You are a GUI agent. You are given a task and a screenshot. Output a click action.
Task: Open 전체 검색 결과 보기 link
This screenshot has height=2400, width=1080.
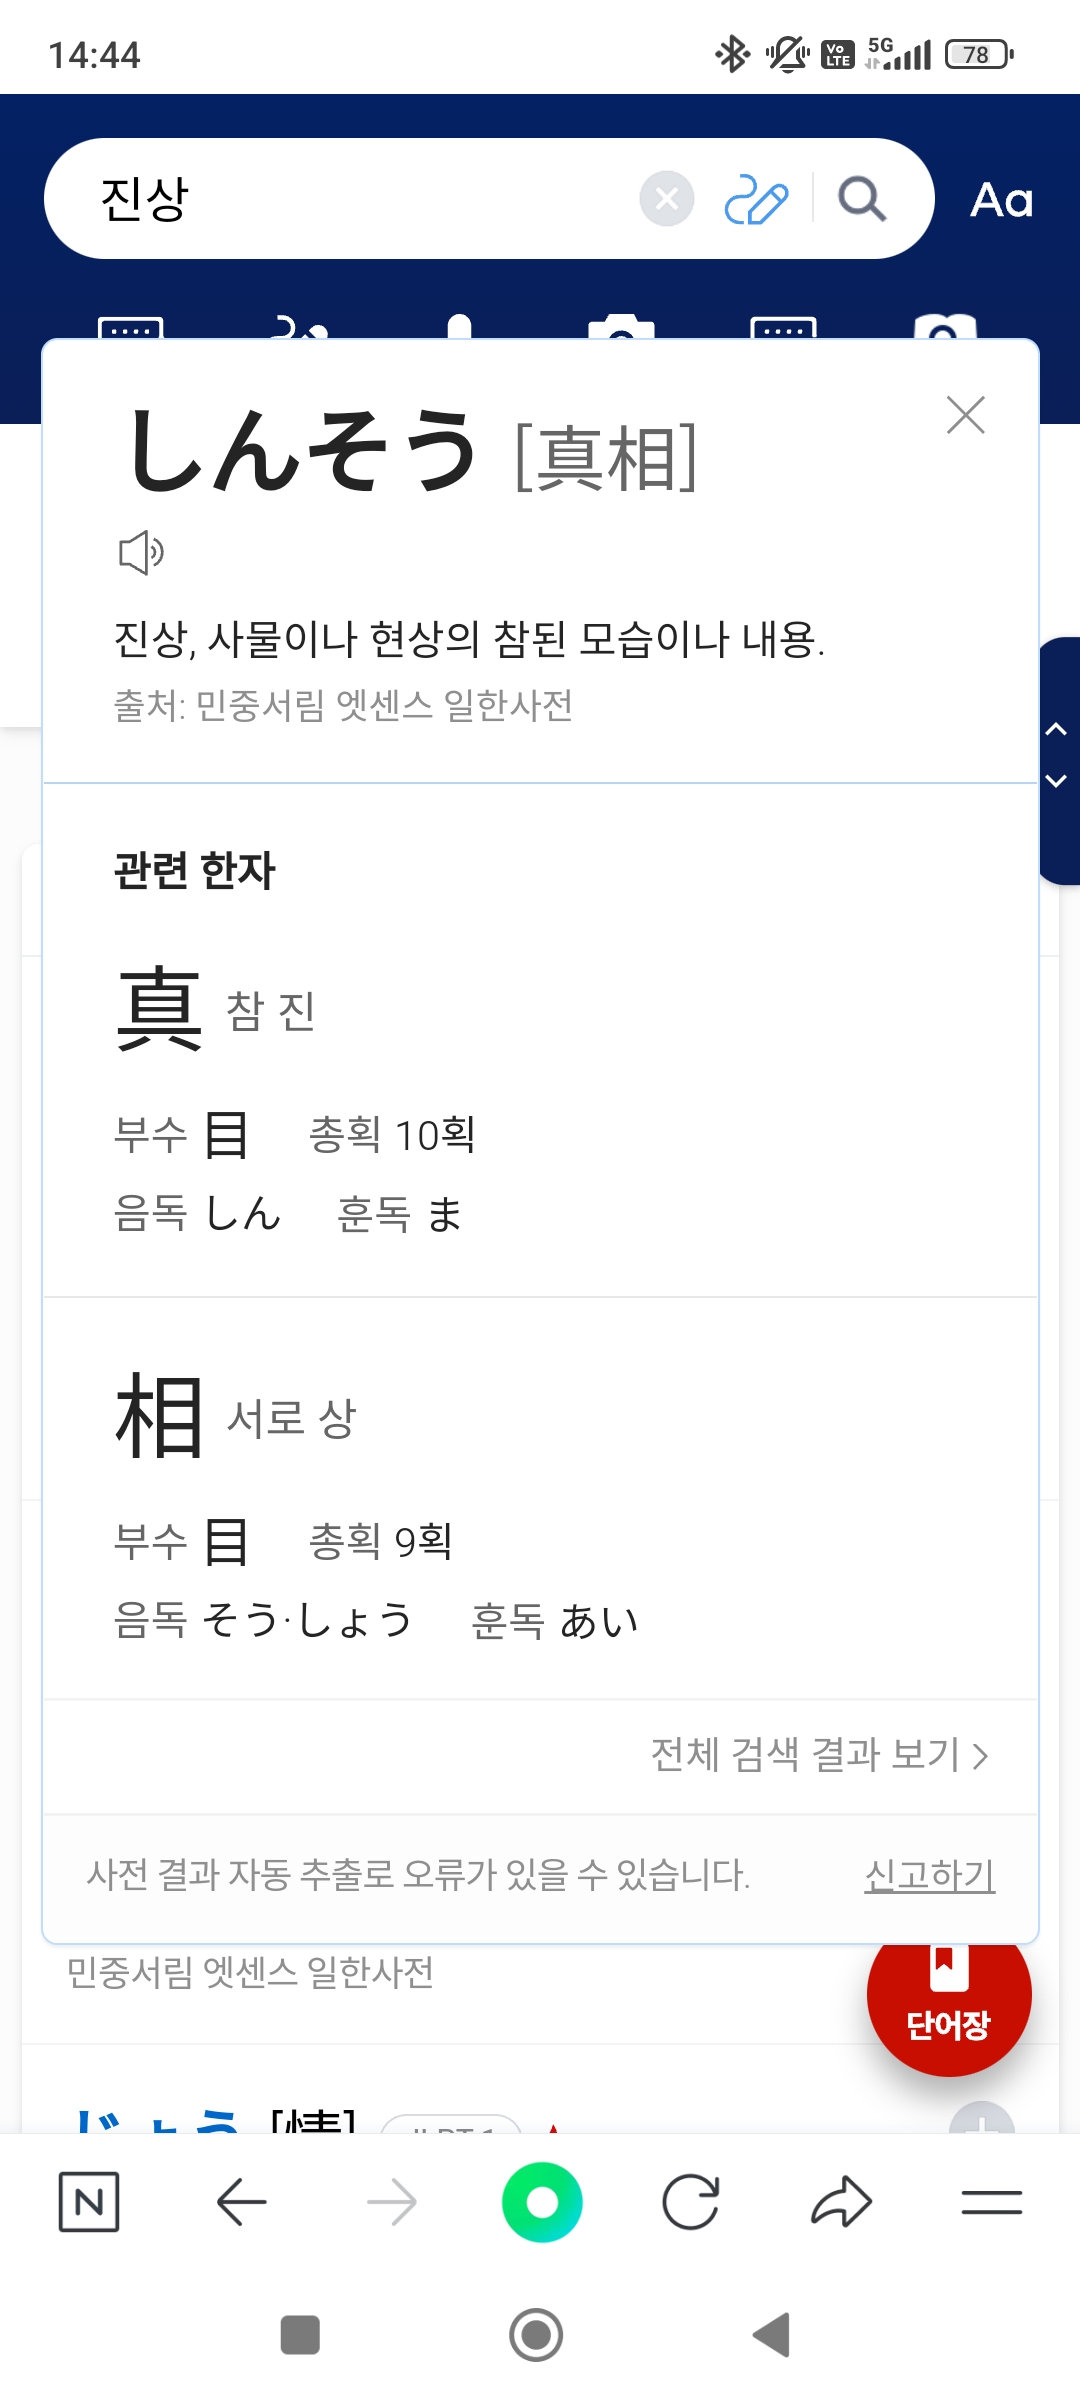tap(819, 1755)
